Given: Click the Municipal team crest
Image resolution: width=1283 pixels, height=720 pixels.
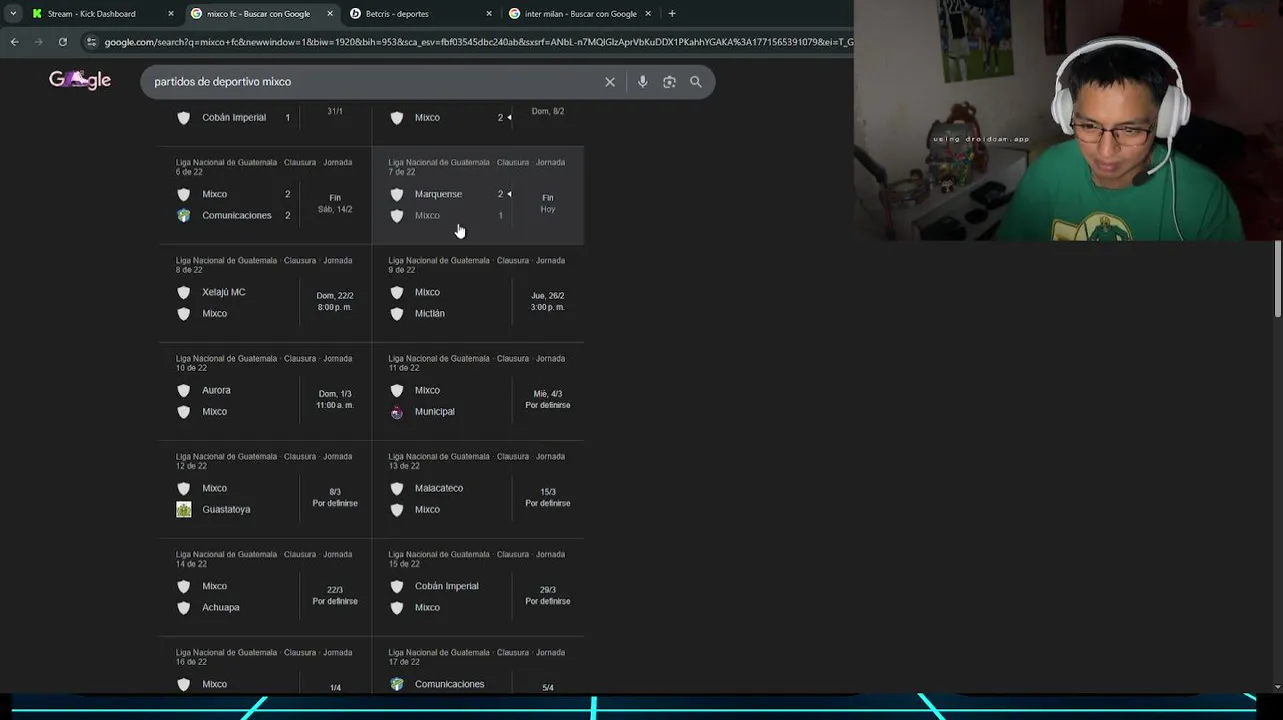Looking at the screenshot, I should [396, 412].
